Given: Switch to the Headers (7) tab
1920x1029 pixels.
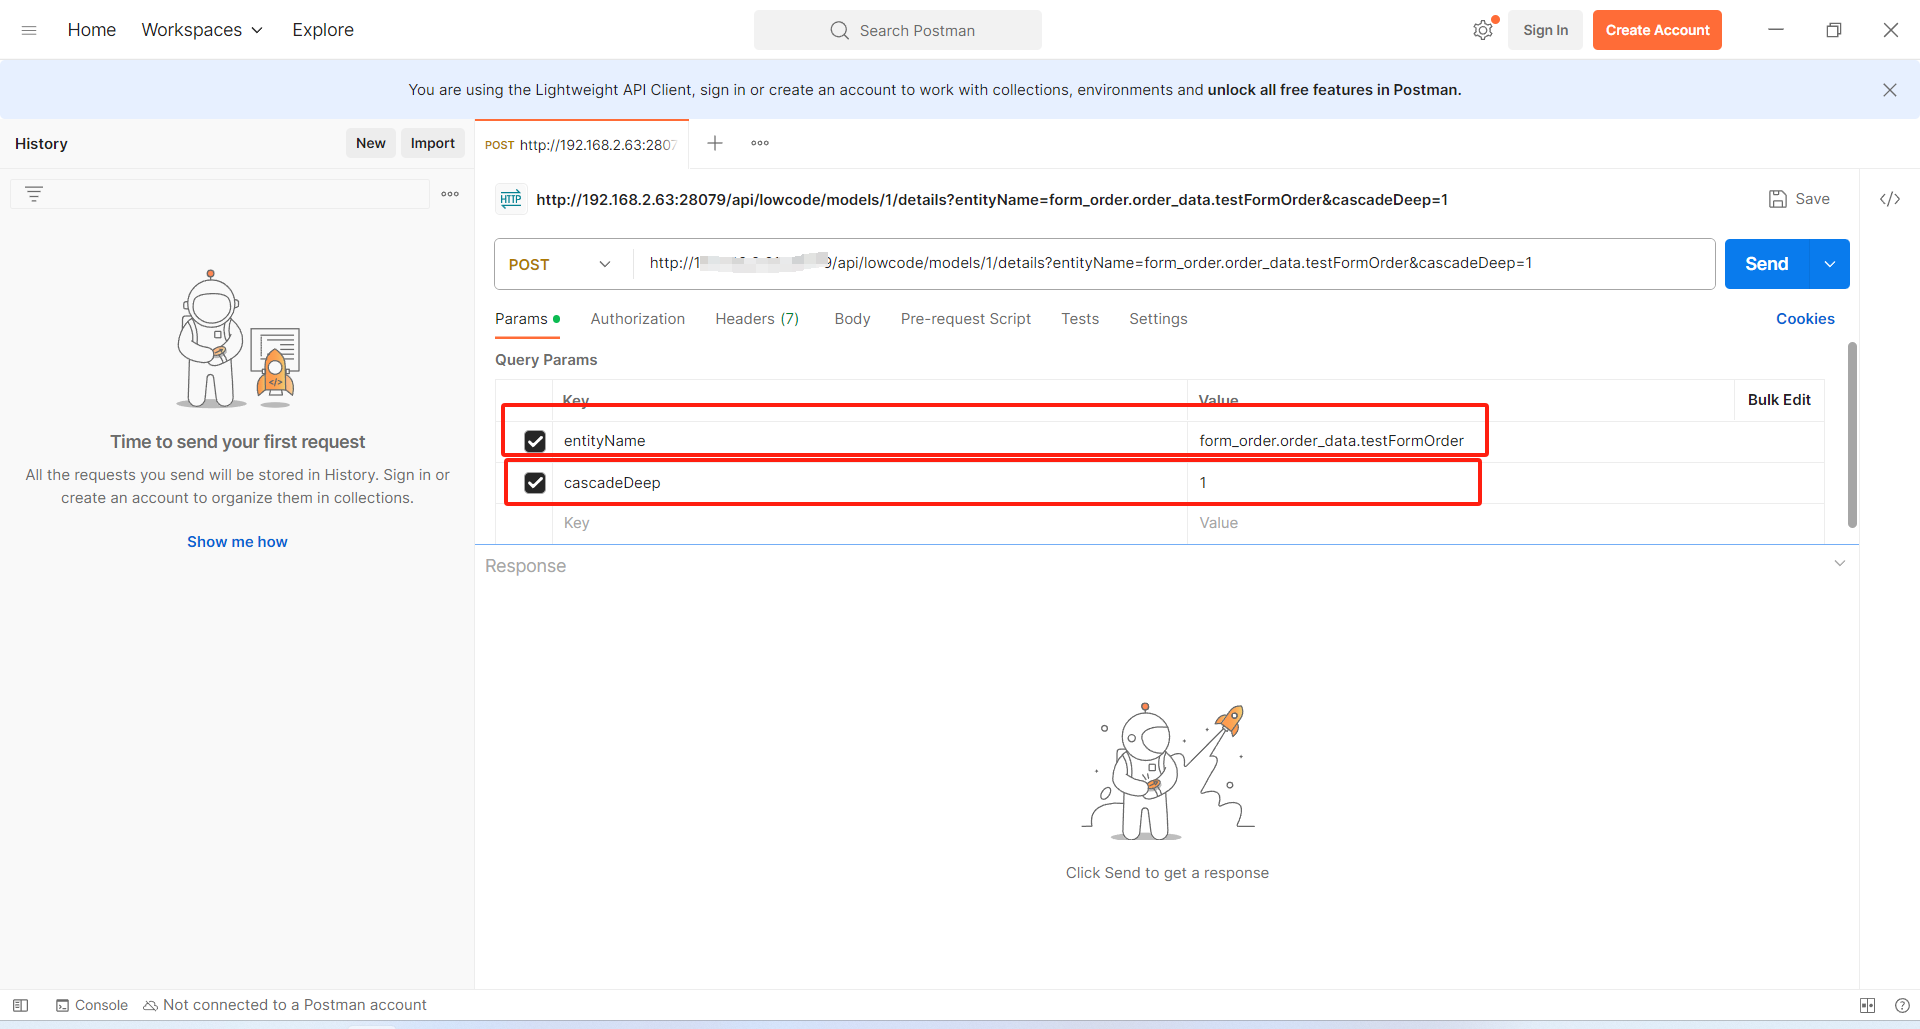Looking at the screenshot, I should 757,319.
